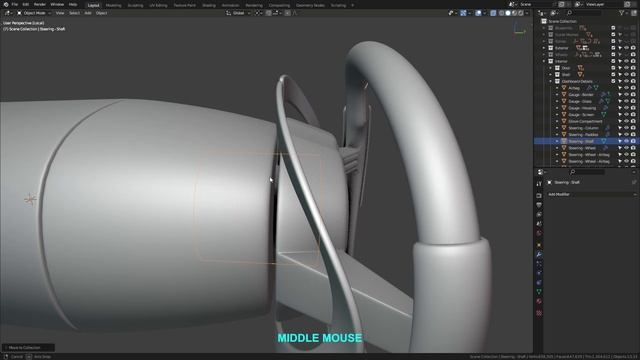Switch to the UV Editing workspace tab

coord(158,5)
